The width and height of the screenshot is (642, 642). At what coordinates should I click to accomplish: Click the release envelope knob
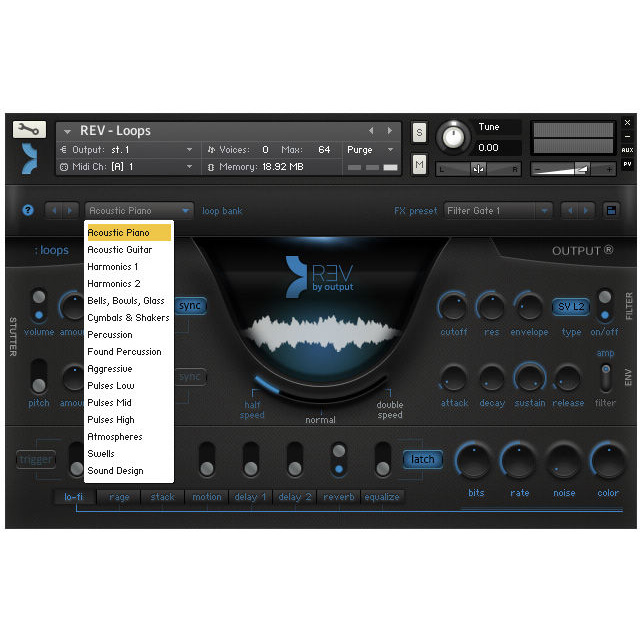(567, 378)
